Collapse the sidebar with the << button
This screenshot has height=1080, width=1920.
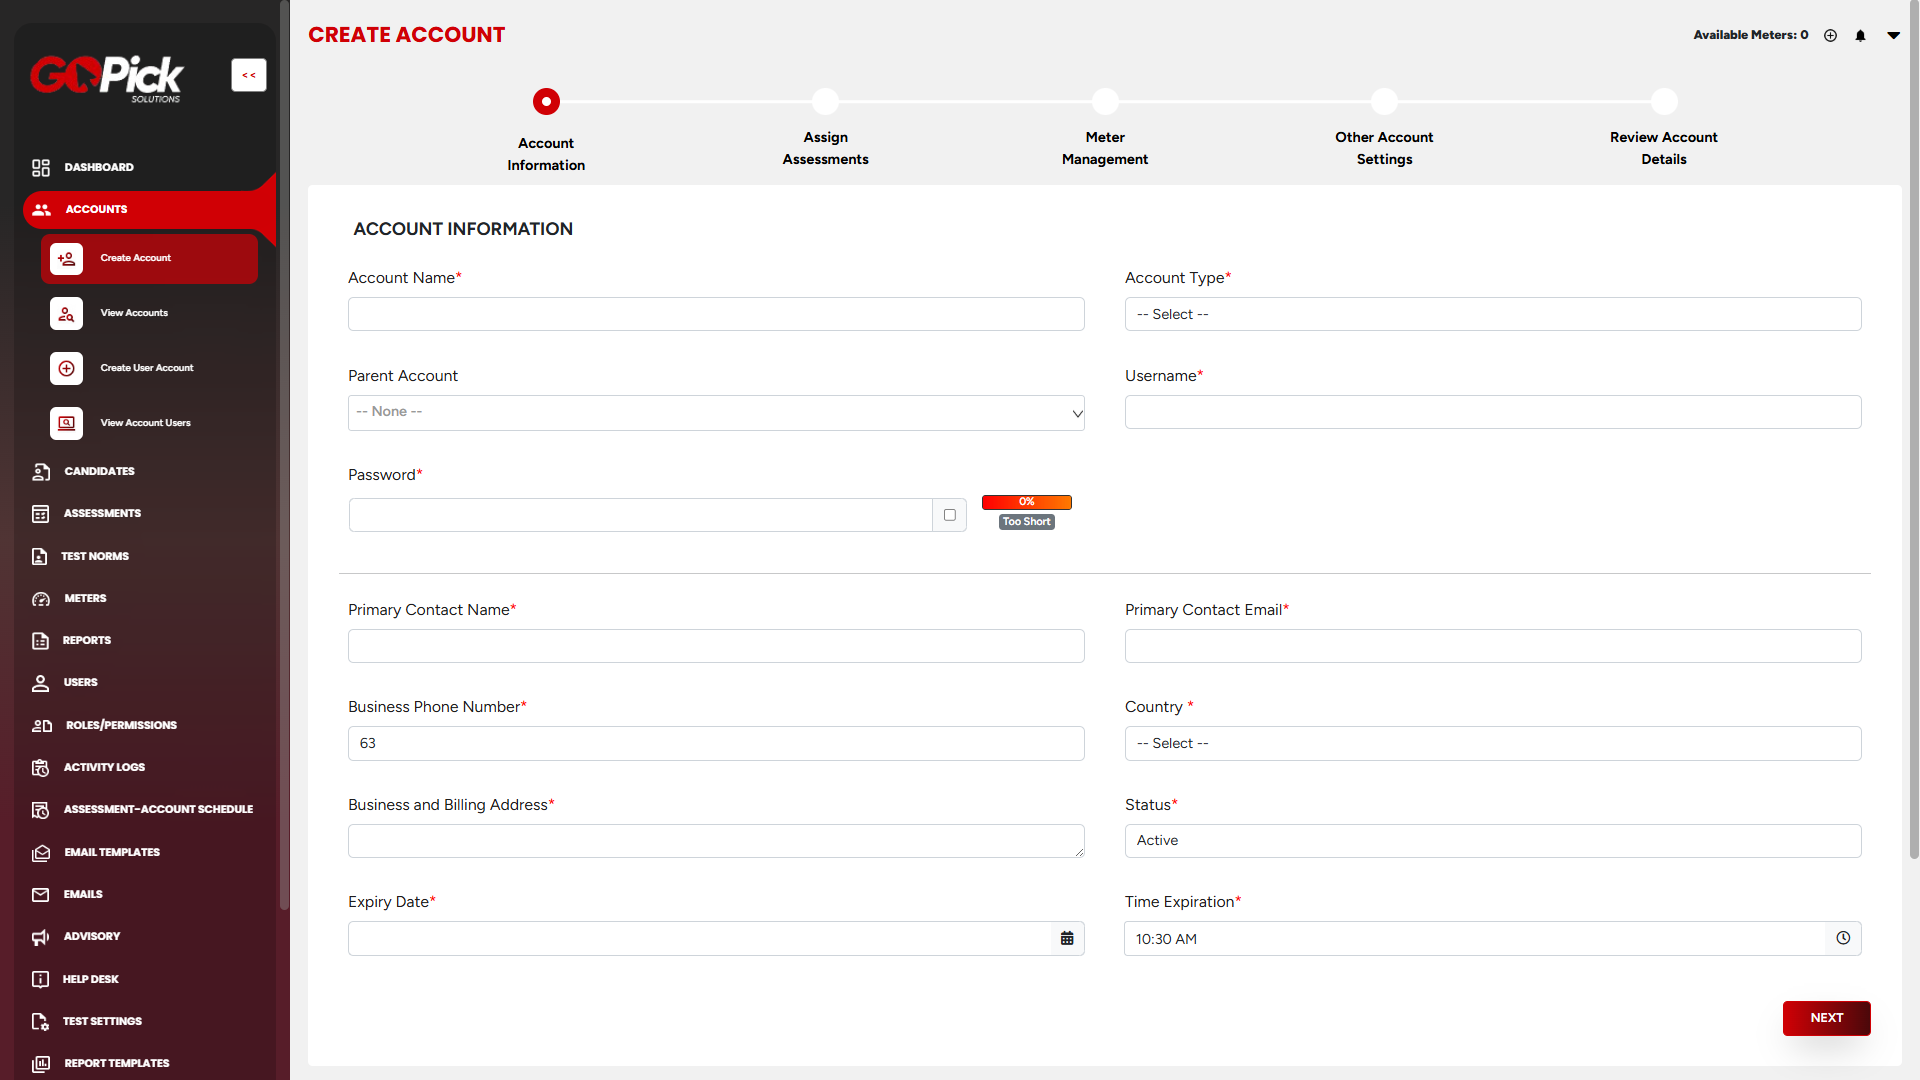coord(249,75)
